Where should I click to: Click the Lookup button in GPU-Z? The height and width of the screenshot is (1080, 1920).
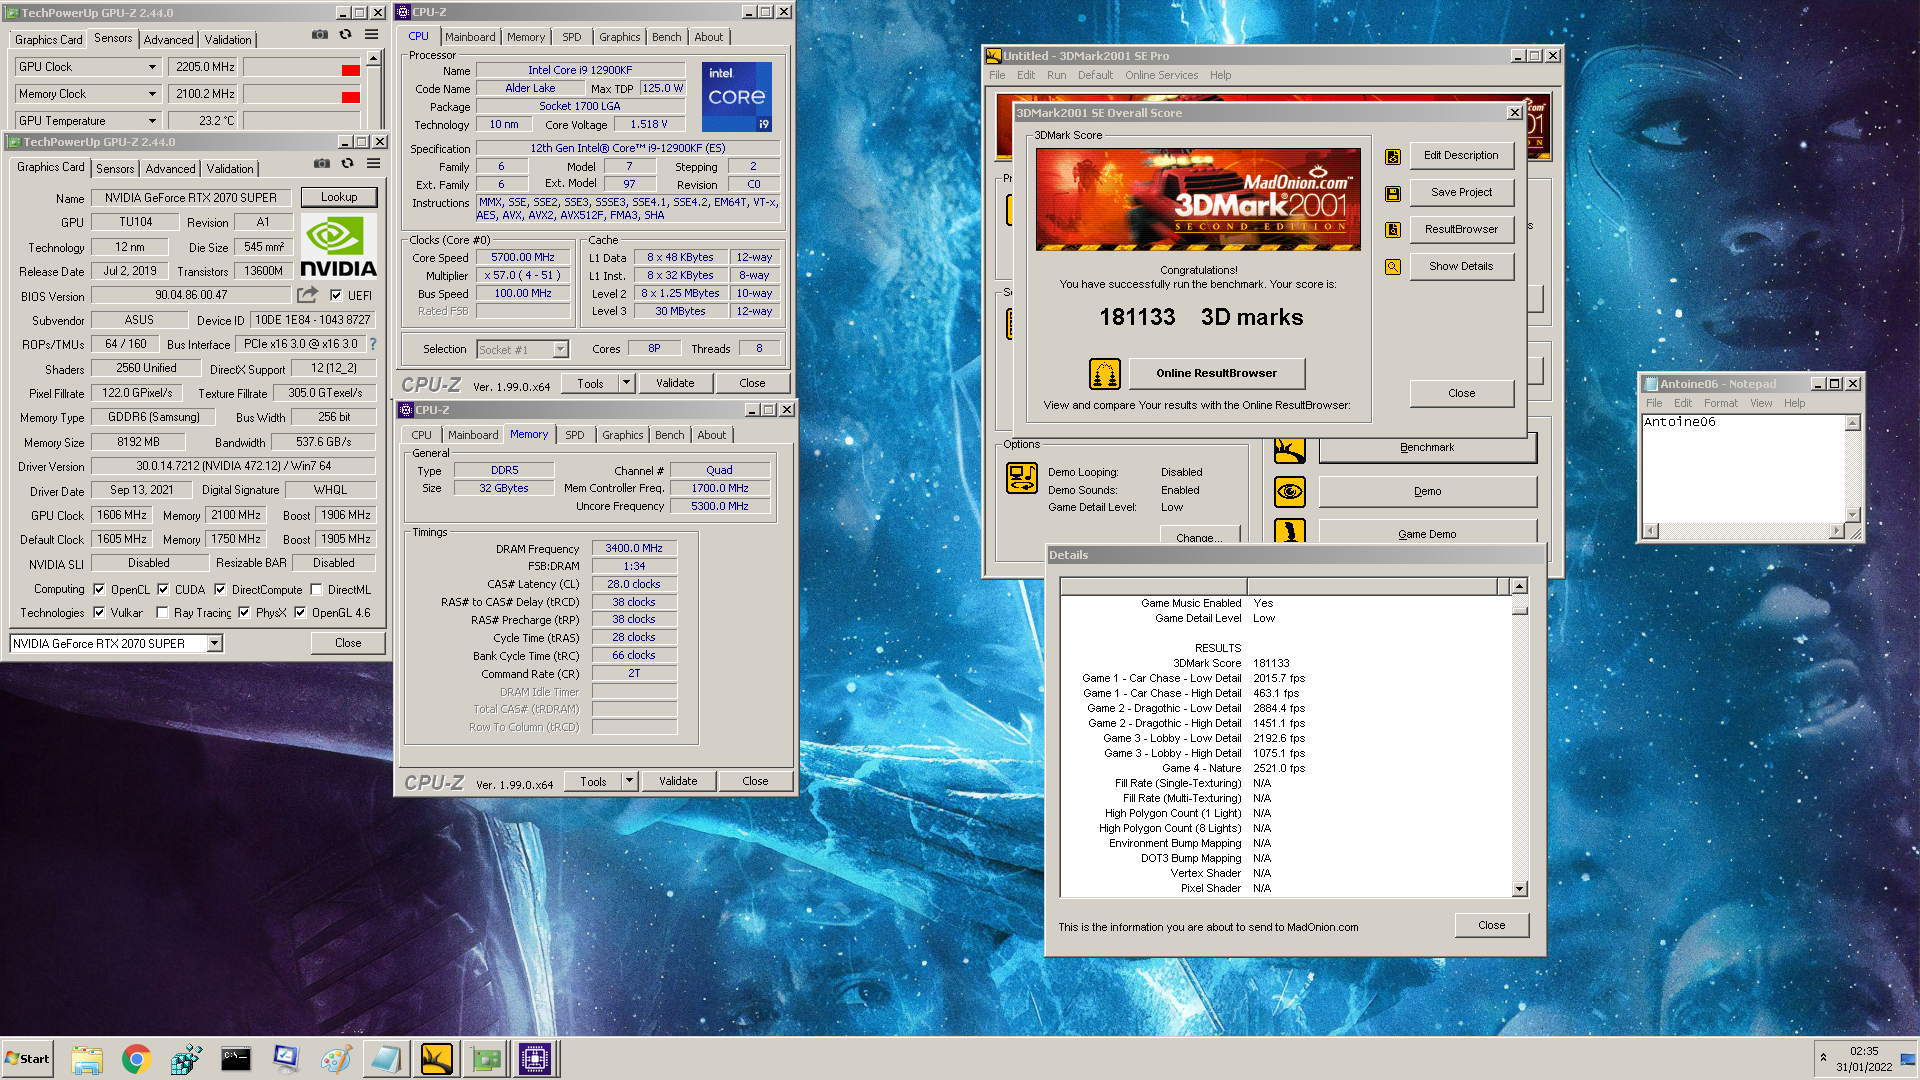coord(339,197)
